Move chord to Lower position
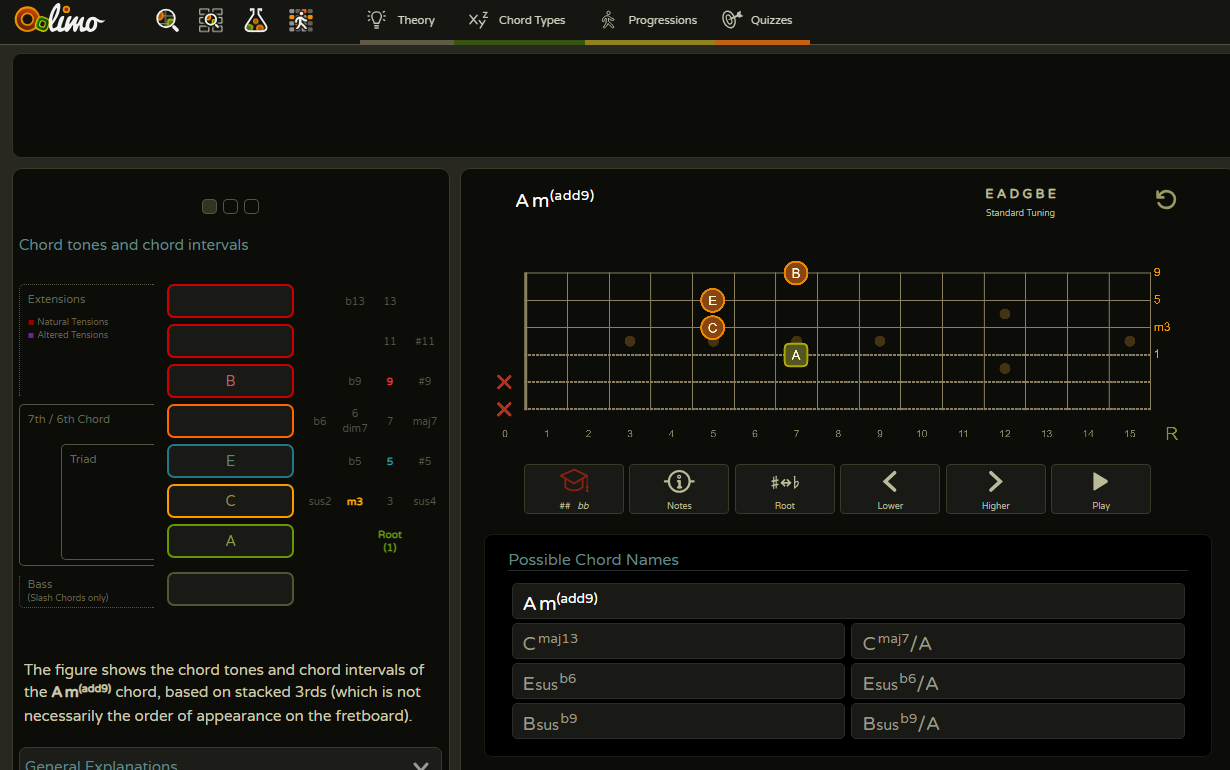The width and height of the screenshot is (1230, 770). pos(890,489)
